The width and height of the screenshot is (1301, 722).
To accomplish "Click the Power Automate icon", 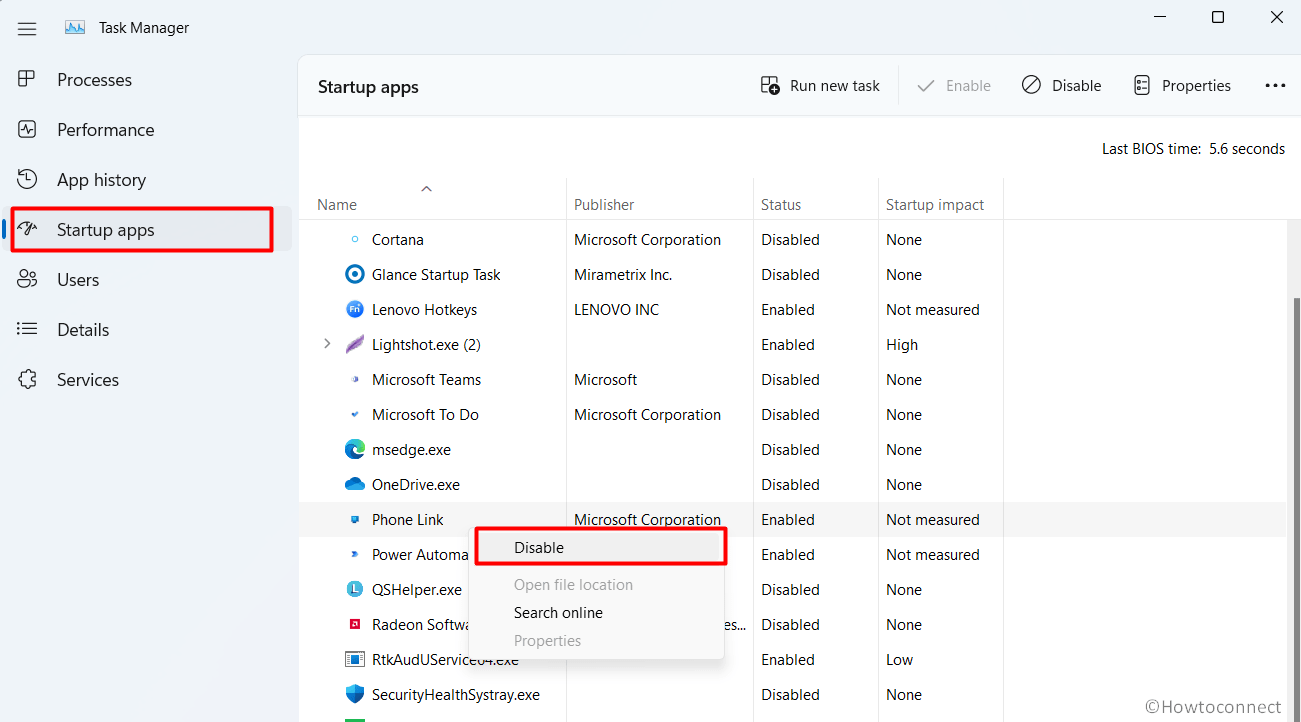I will click(355, 555).
